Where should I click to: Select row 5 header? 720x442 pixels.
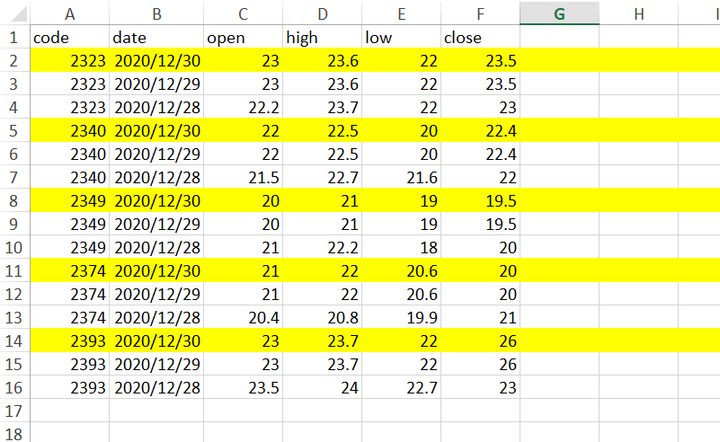14,131
